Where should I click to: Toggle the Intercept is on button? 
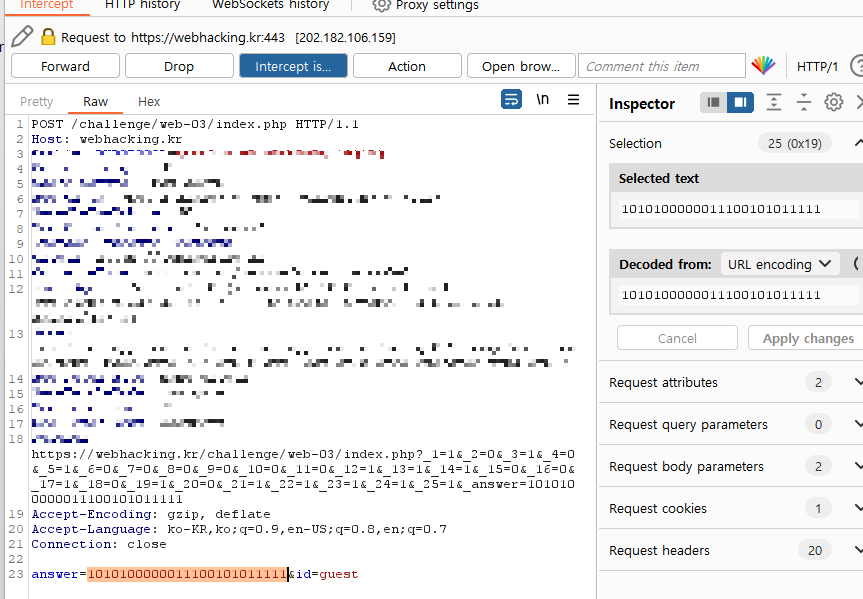pyautogui.click(x=293, y=66)
